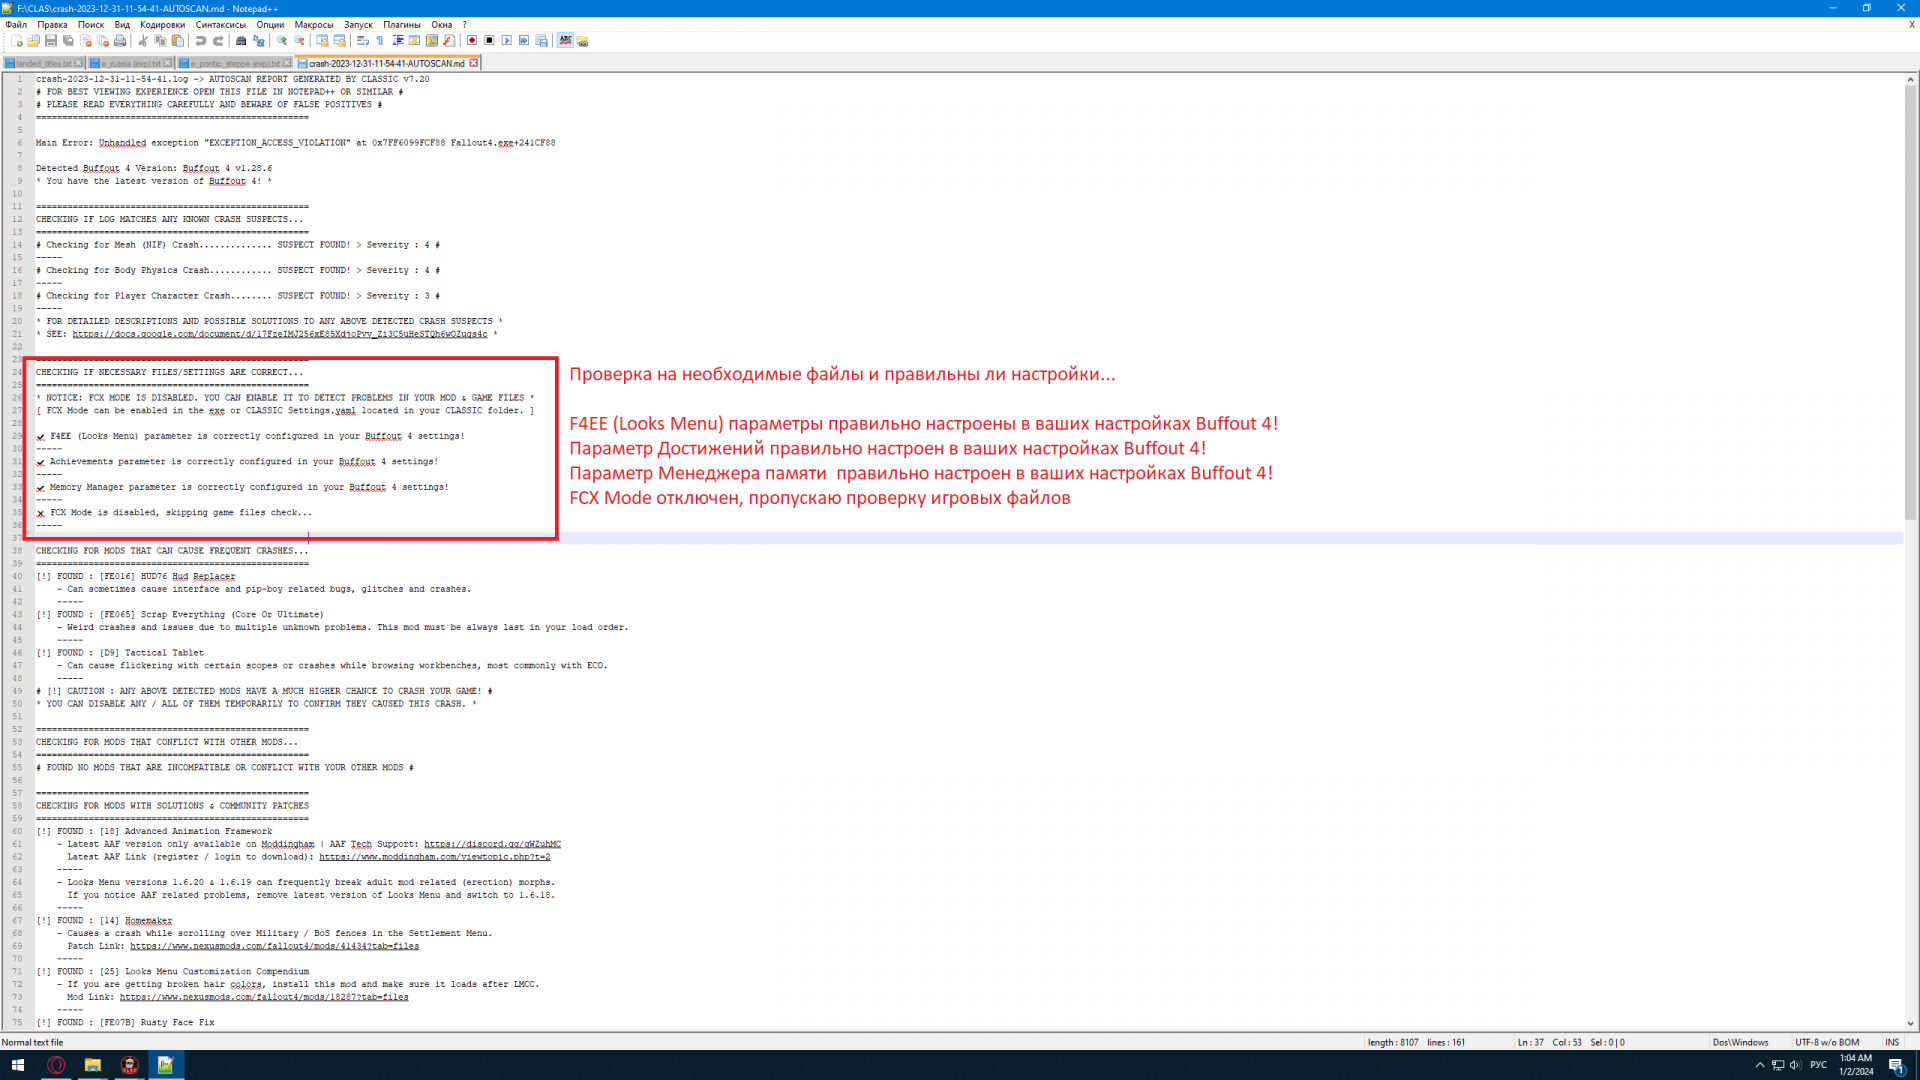The image size is (1920, 1080).
Task: Start macro recording with the red dot
Action: point(472,41)
